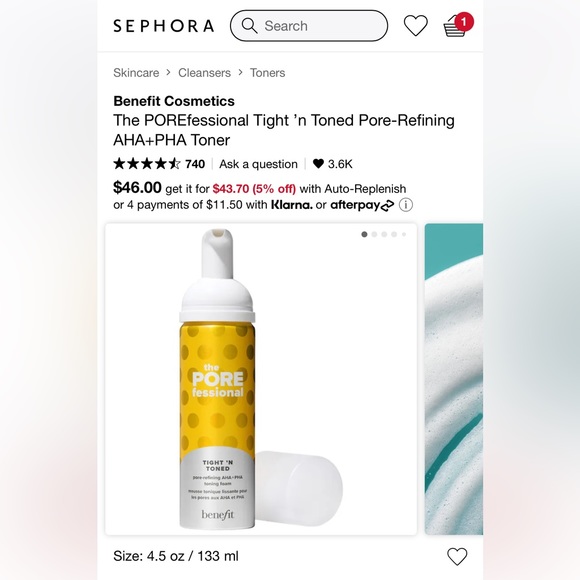This screenshot has width=580, height=580.
Task: Open the 740 reviews count
Action: point(195,164)
